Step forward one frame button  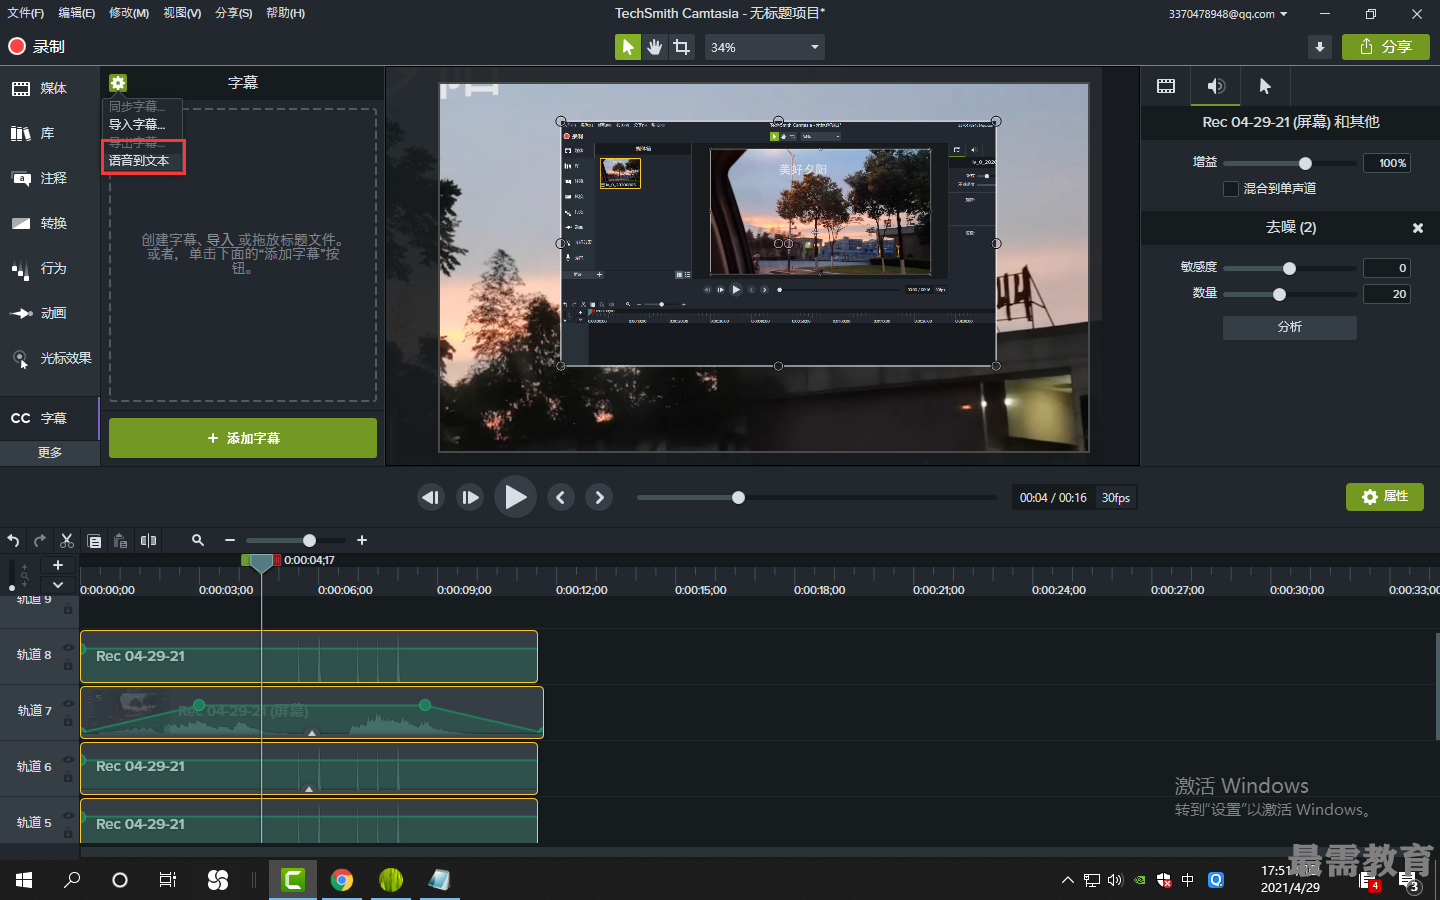(470, 497)
